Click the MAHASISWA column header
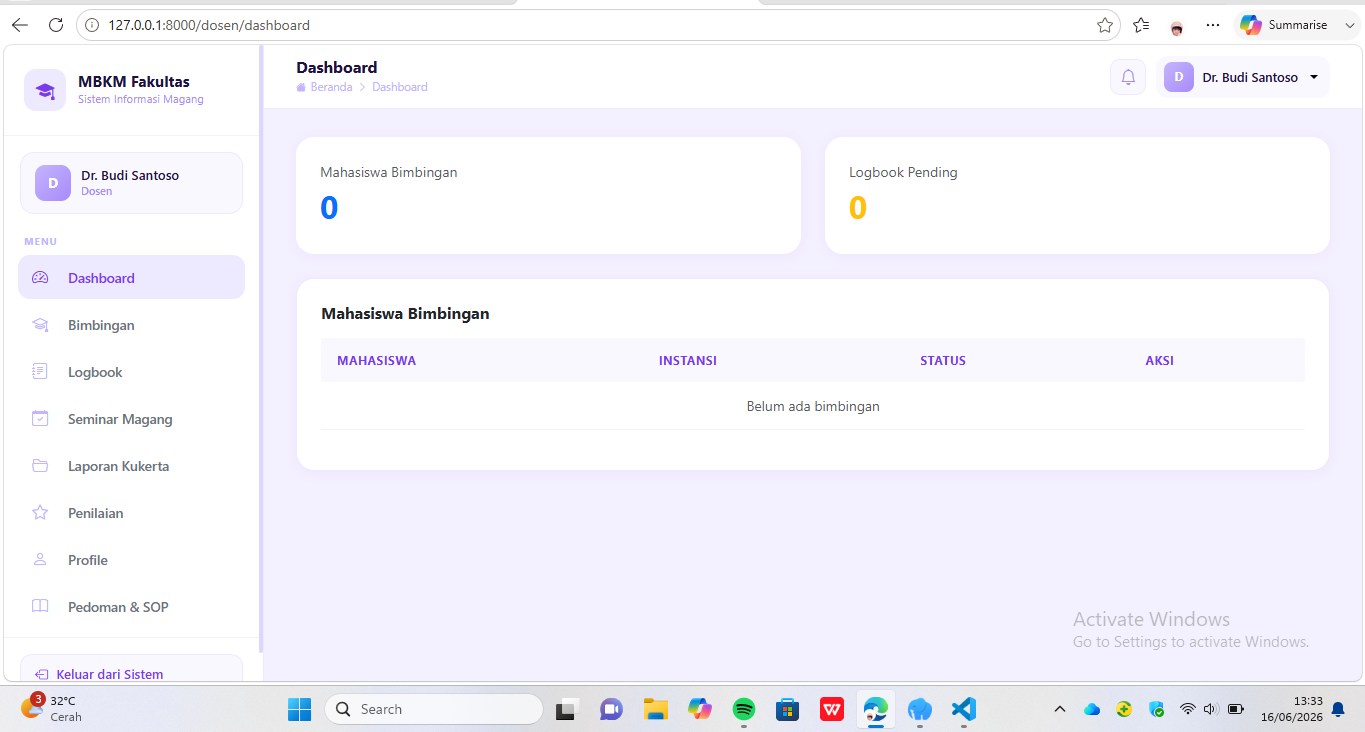The width and height of the screenshot is (1365, 732). click(x=376, y=361)
